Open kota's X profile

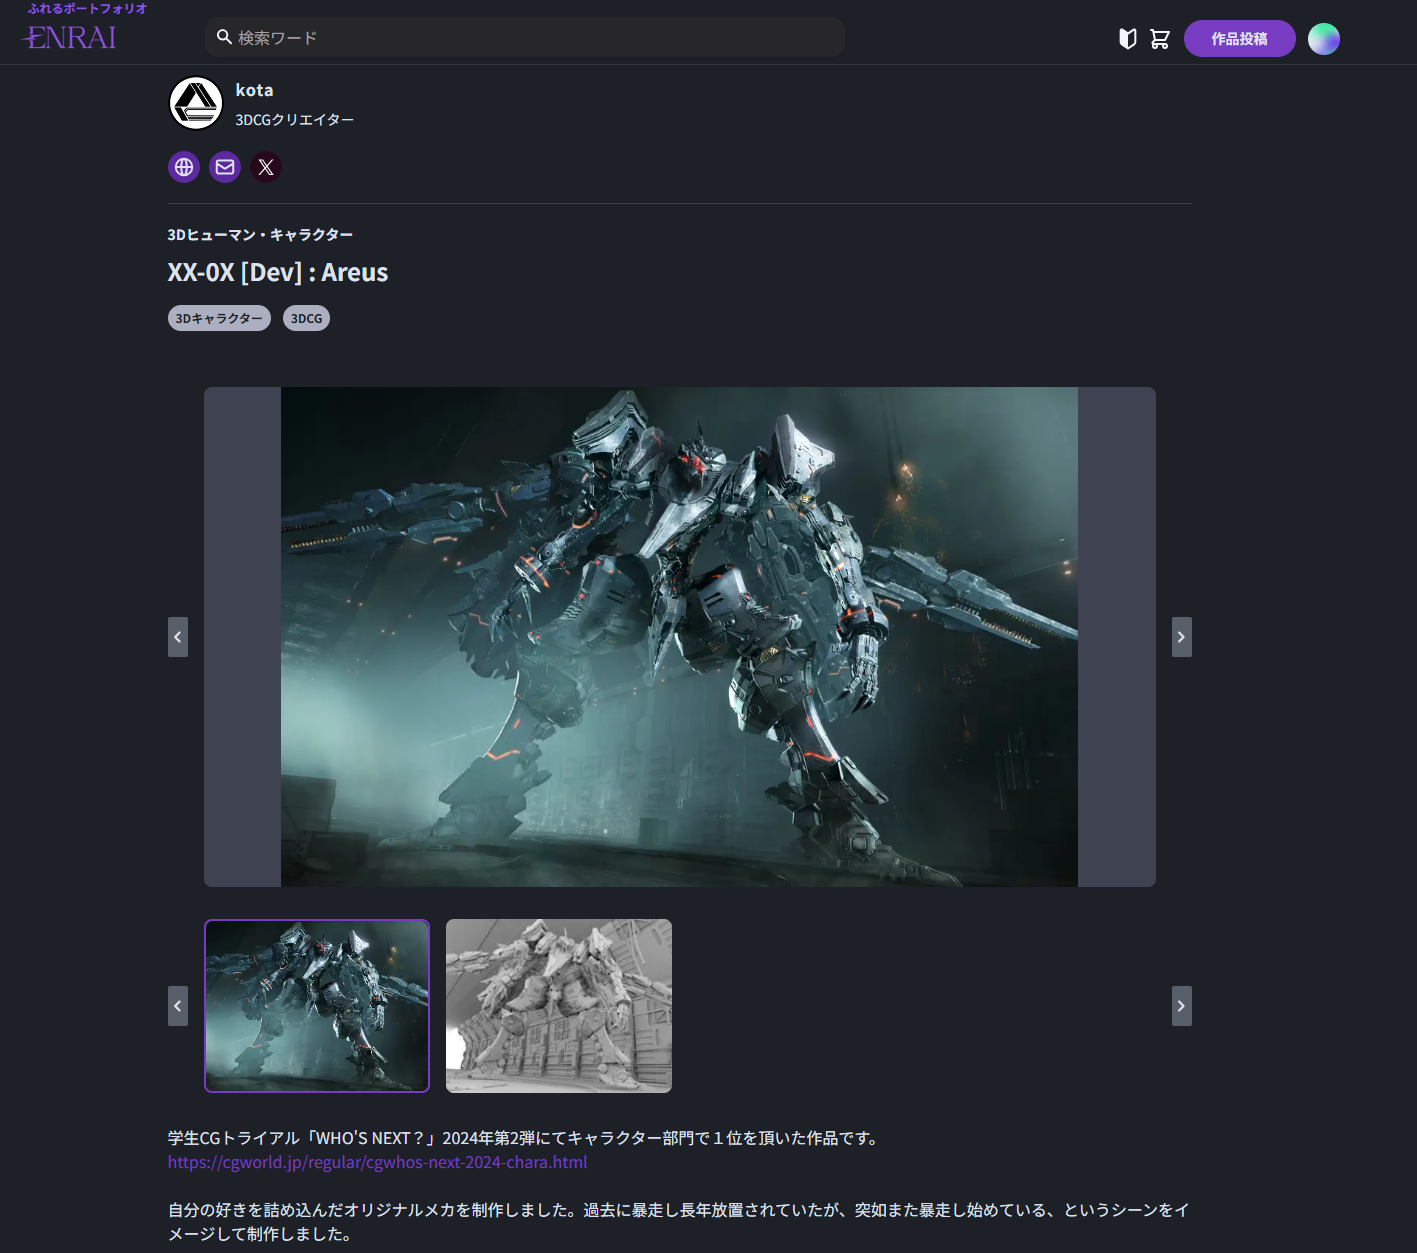click(266, 167)
